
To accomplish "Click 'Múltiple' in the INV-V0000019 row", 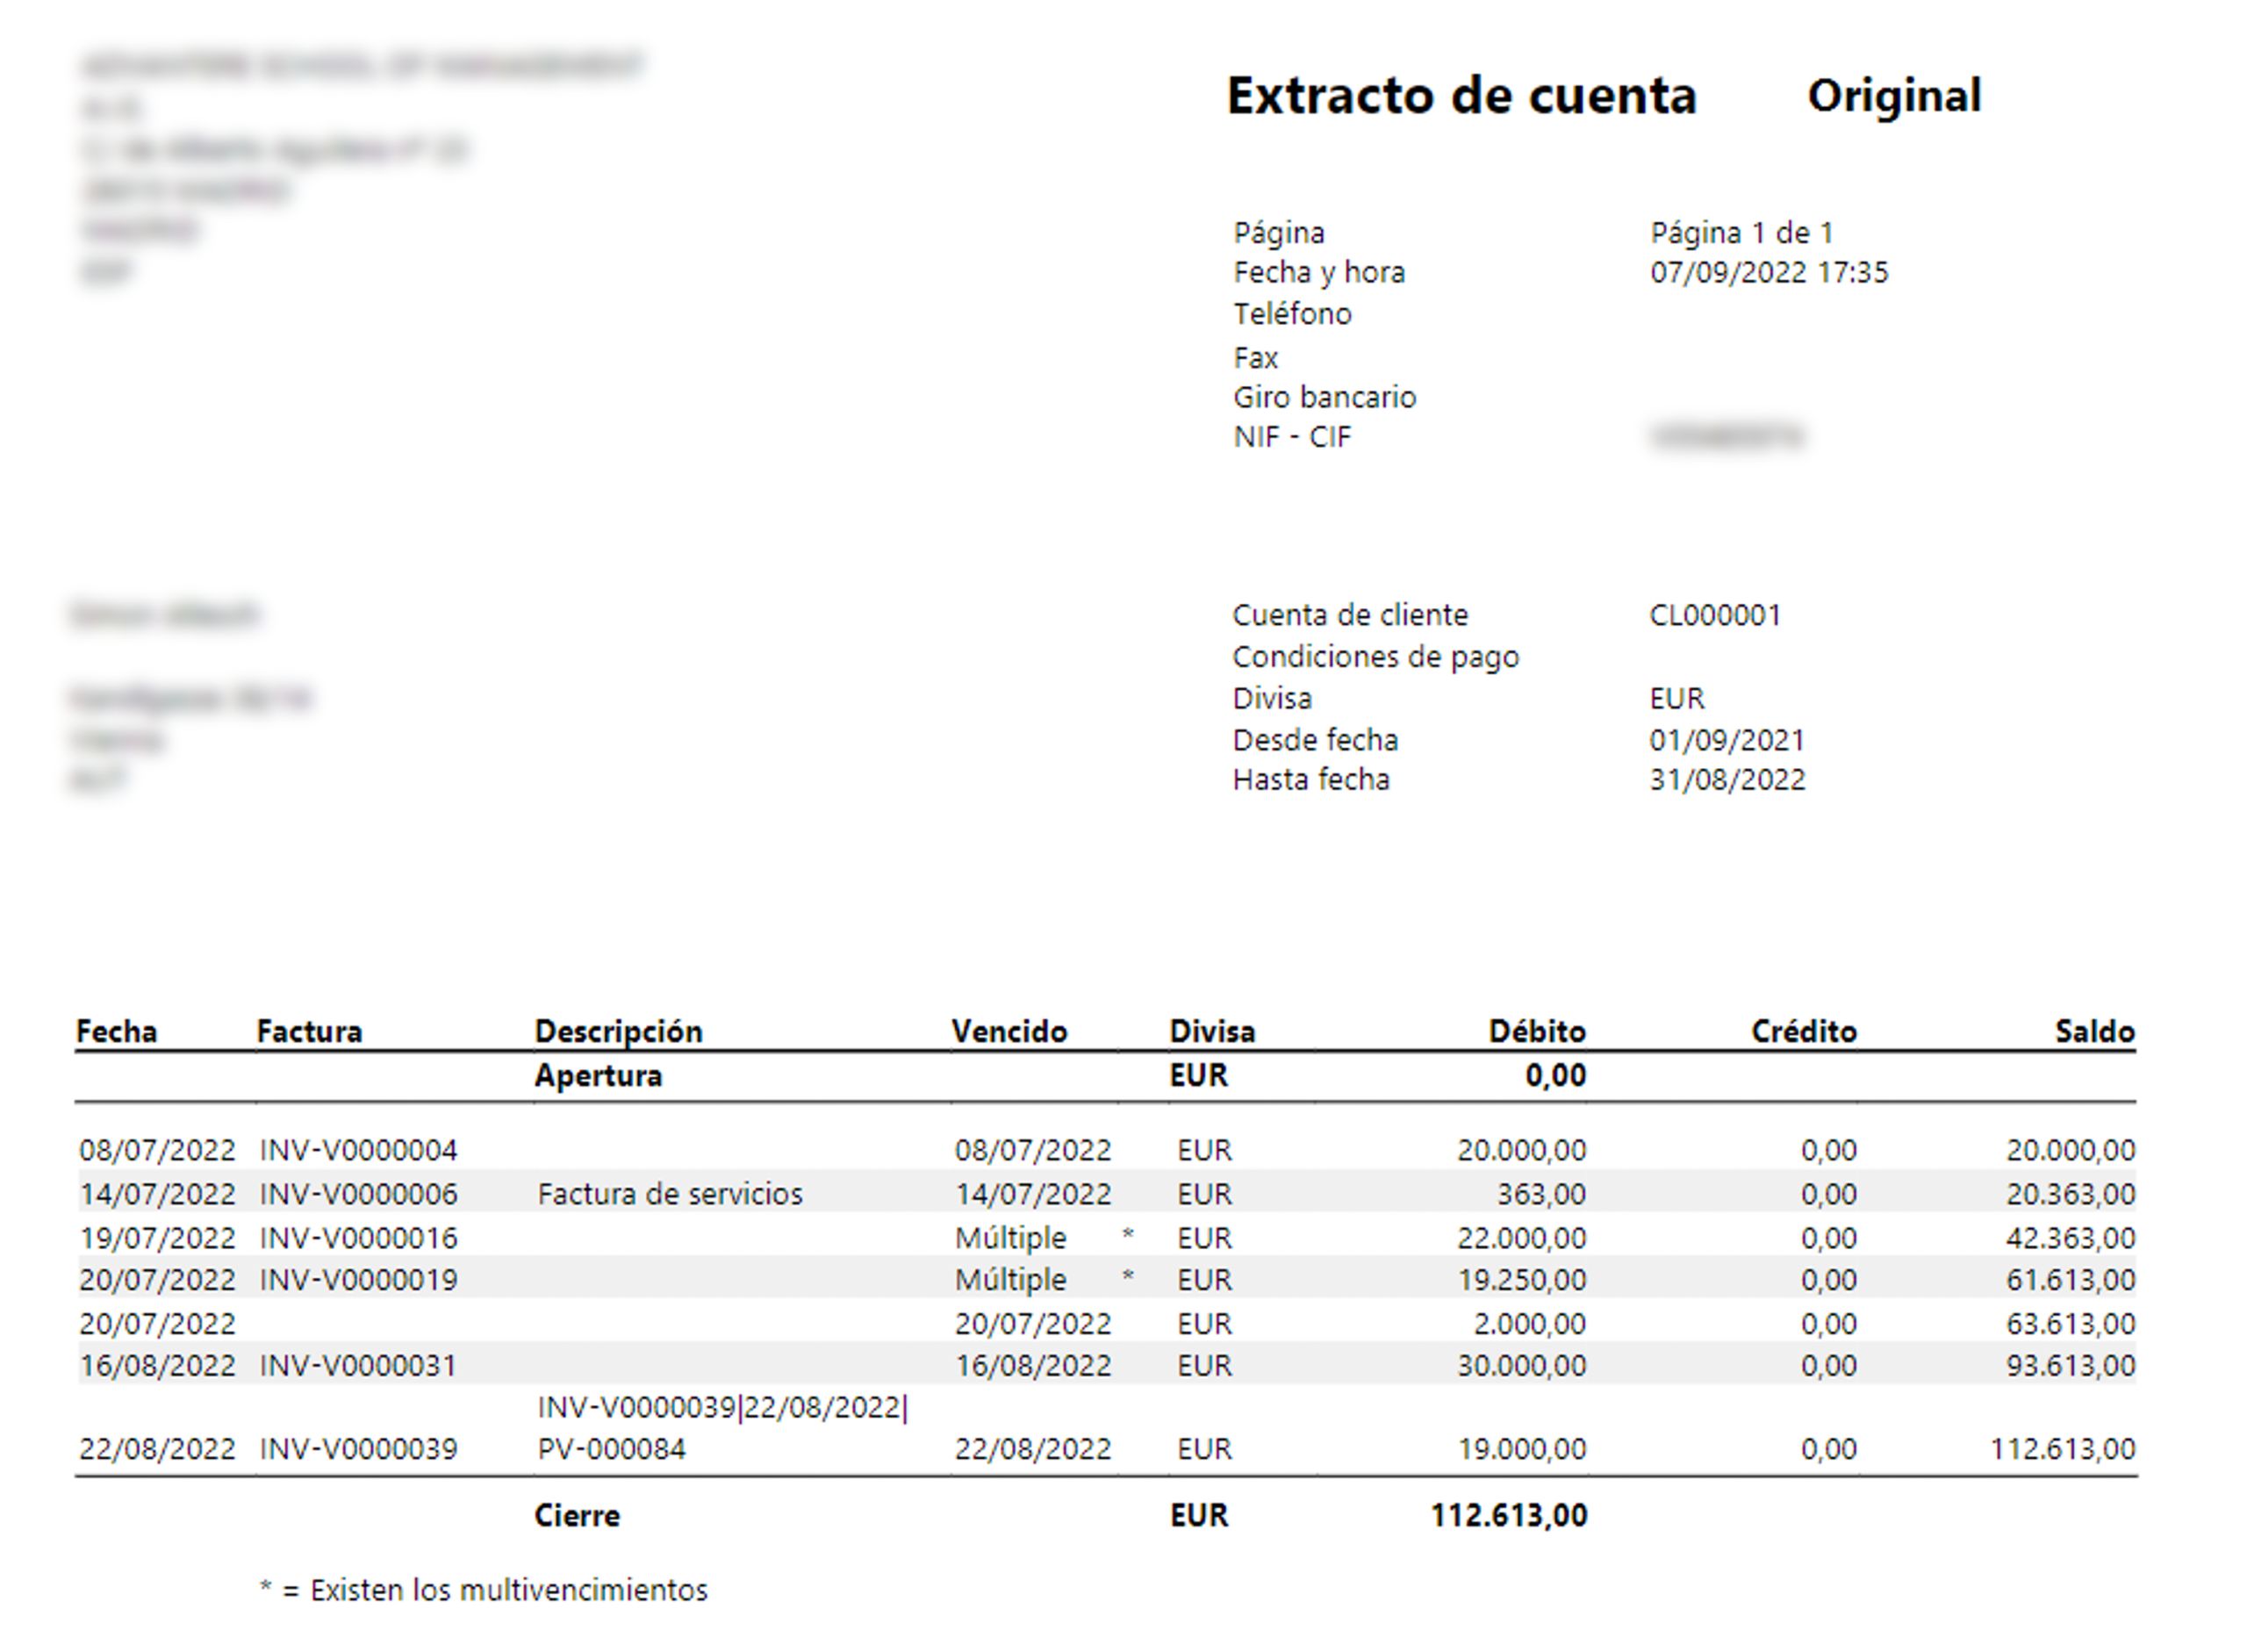I will [1011, 1280].
